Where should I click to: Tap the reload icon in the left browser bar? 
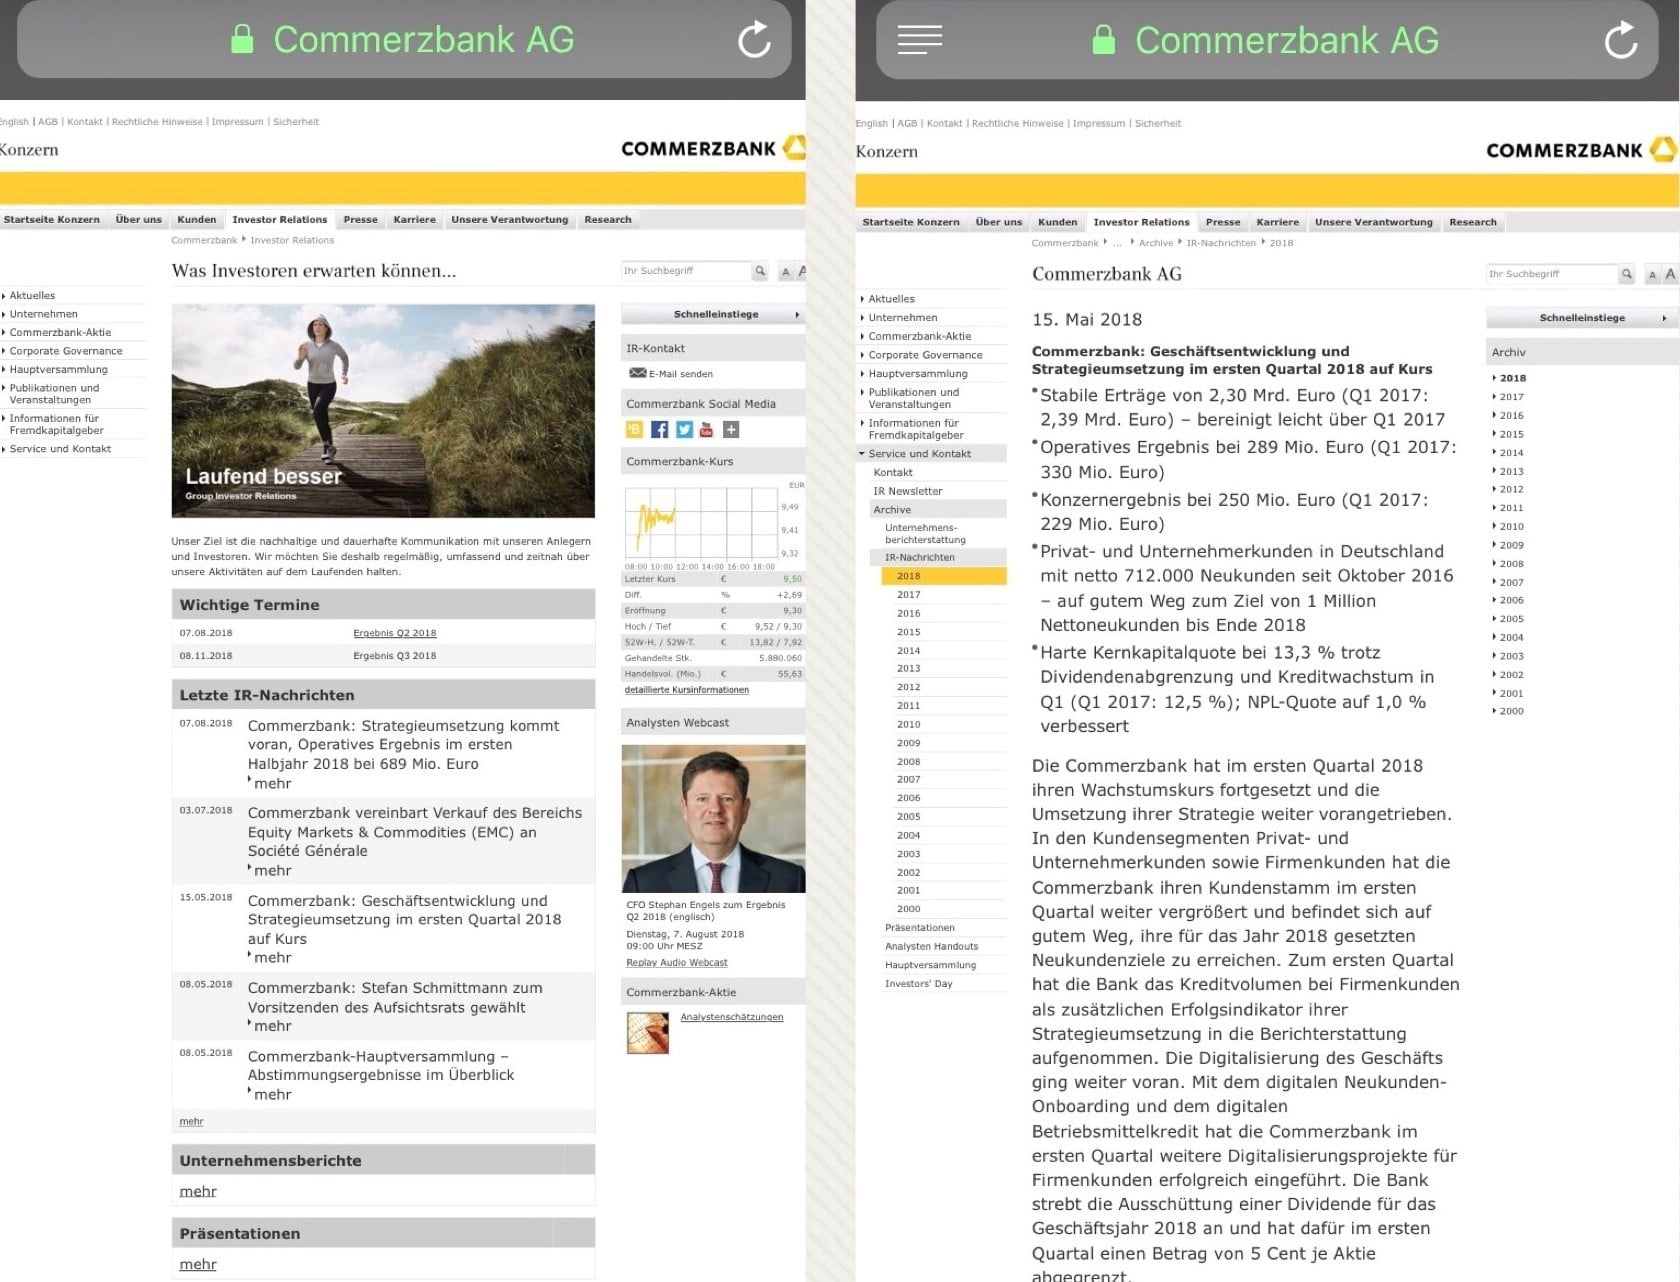coord(754,40)
